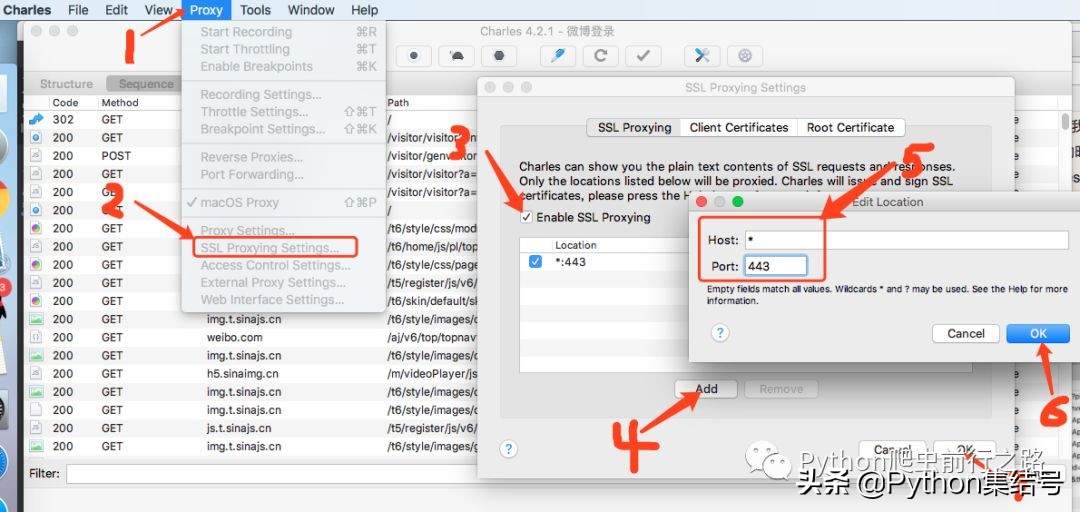Toggle Enable SSL Proxying checkbox
1080x512 pixels.
[x=526, y=217]
